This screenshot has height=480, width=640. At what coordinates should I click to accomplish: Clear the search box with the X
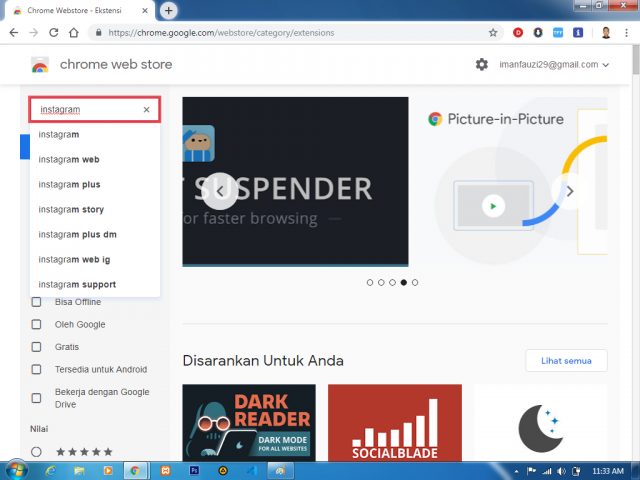point(147,109)
